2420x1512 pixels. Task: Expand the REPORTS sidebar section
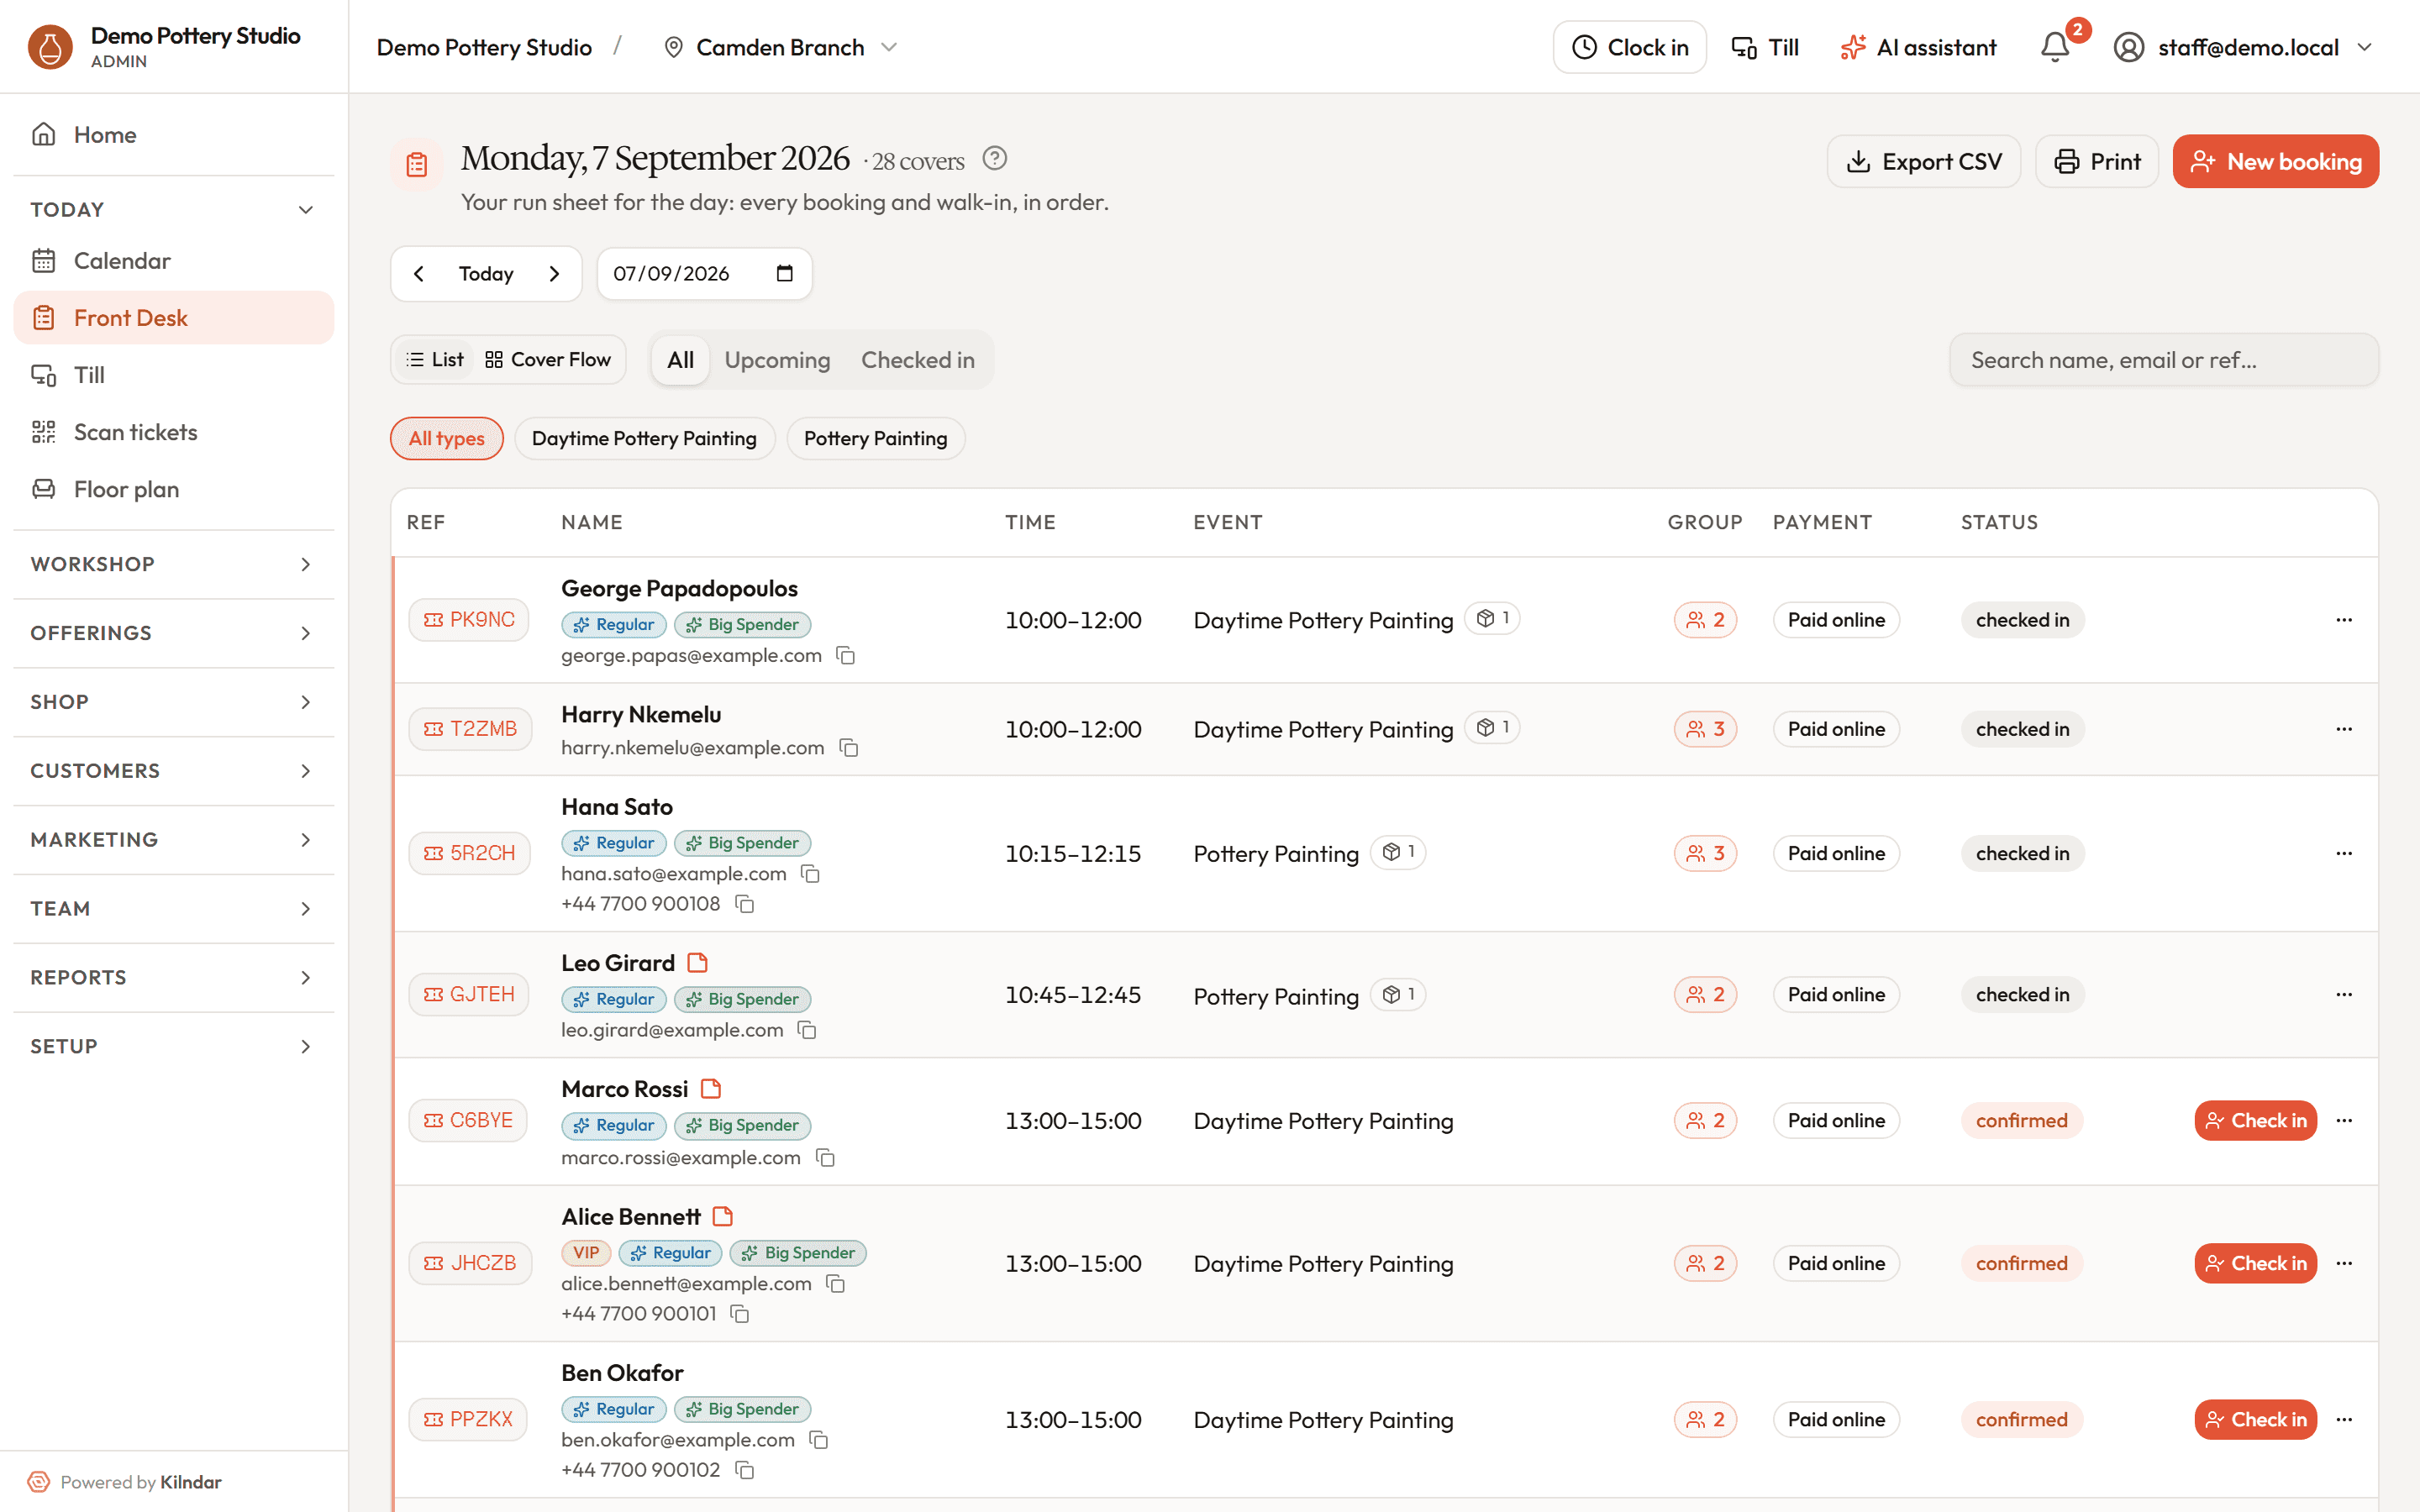click(173, 978)
